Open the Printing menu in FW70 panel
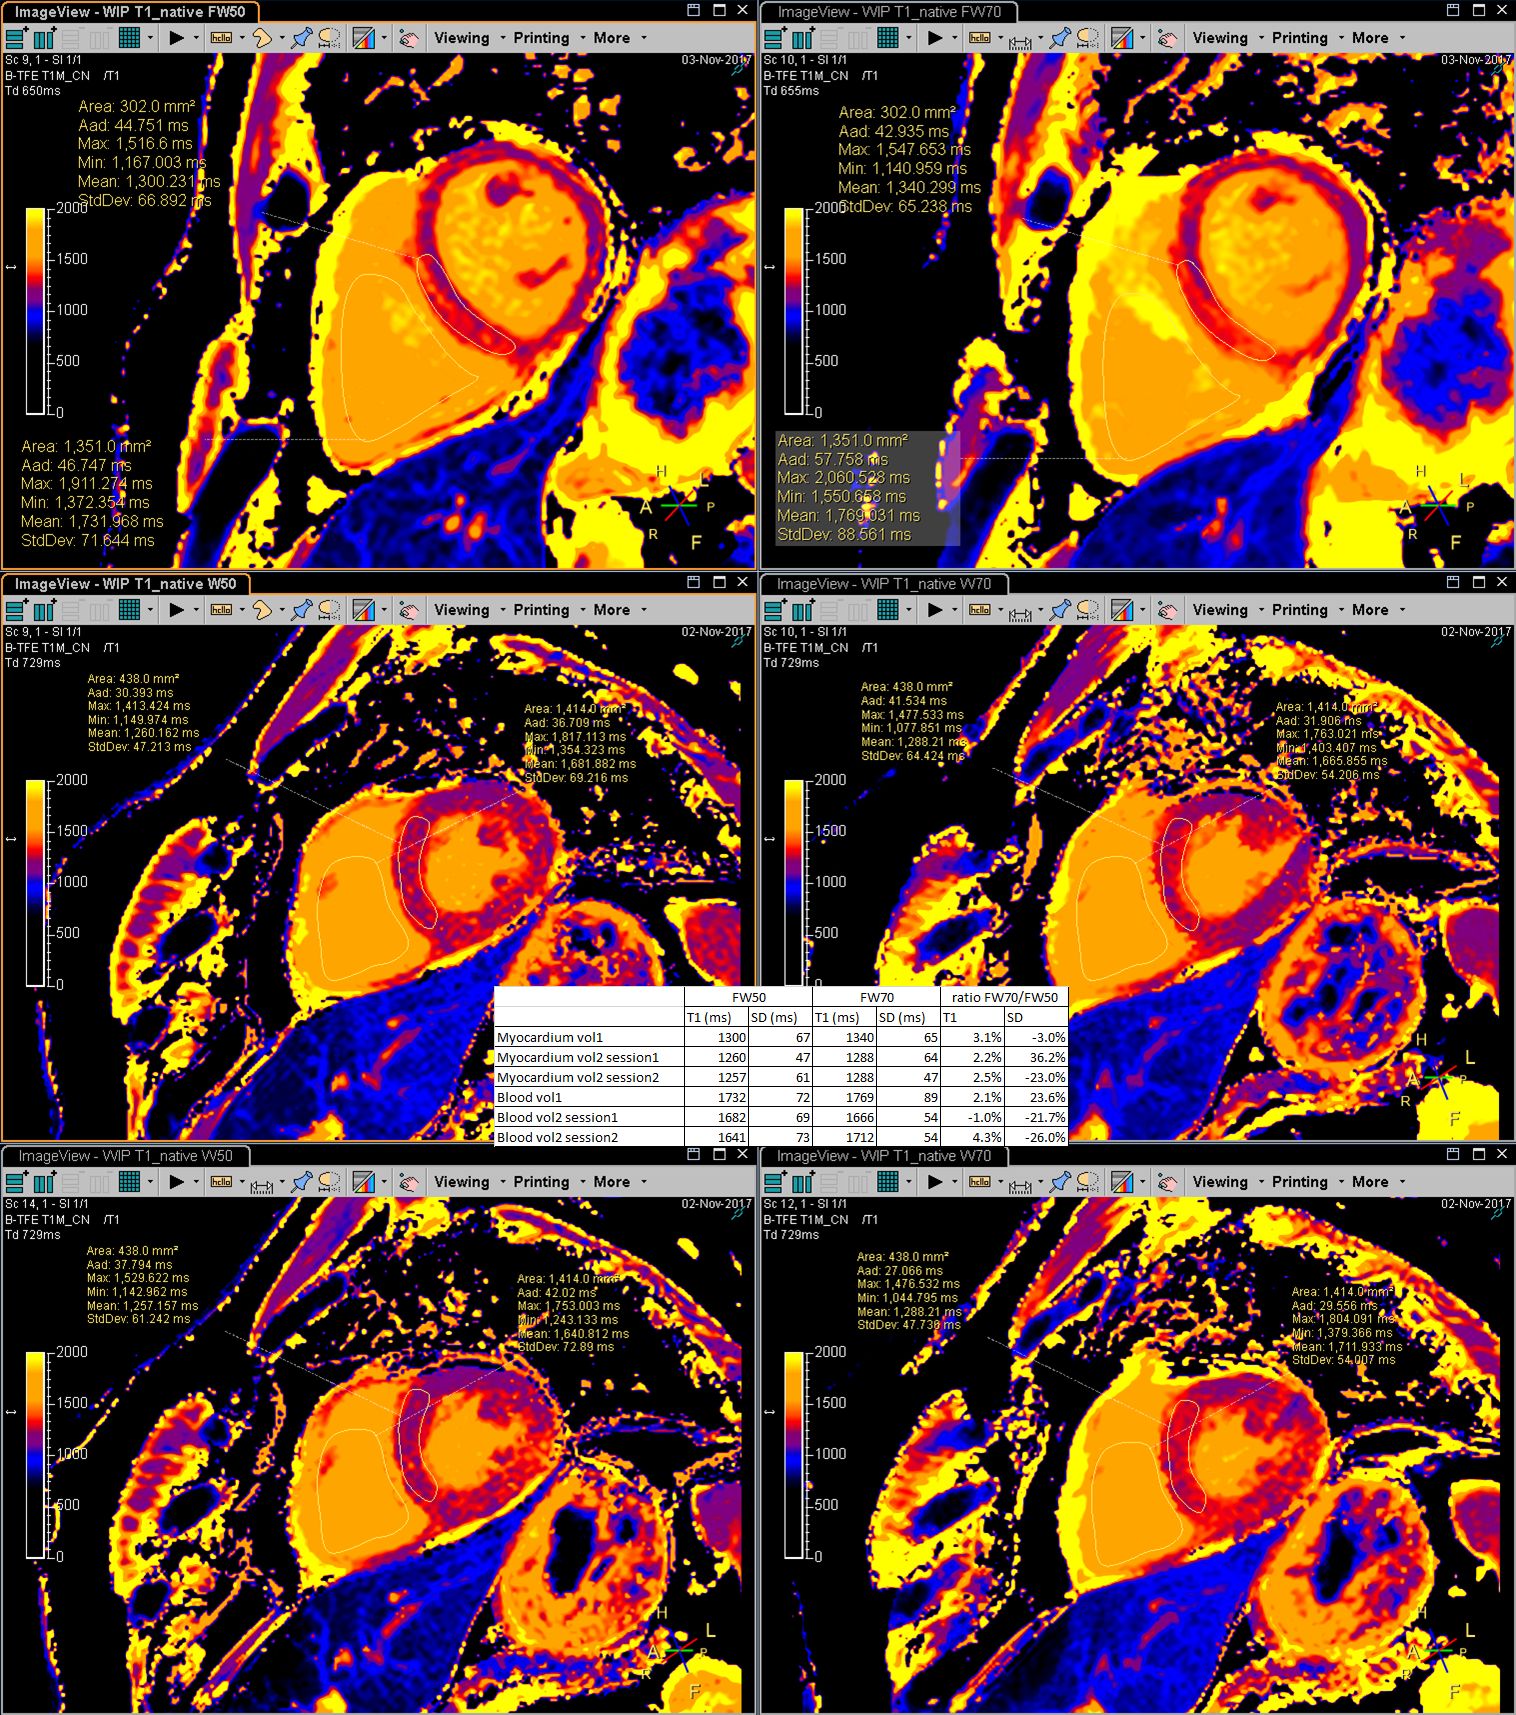The height and width of the screenshot is (1715, 1516). coord(1299,38)
